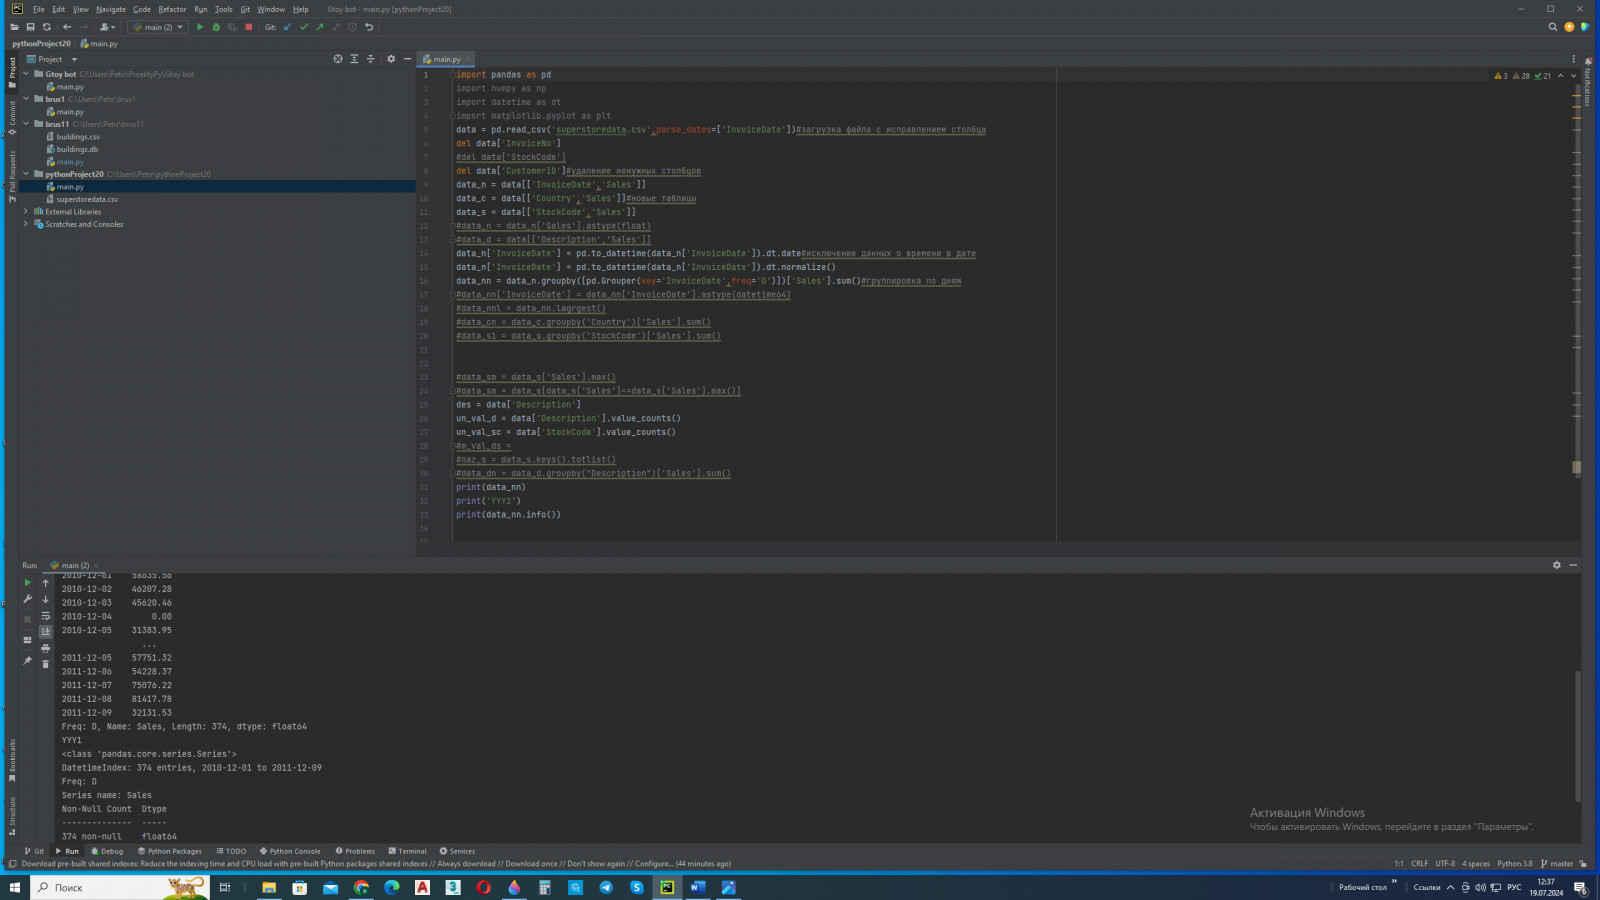The image size is (1600, 900).
Task: Toggle Scroll to End in Run console
Action: 45,632
